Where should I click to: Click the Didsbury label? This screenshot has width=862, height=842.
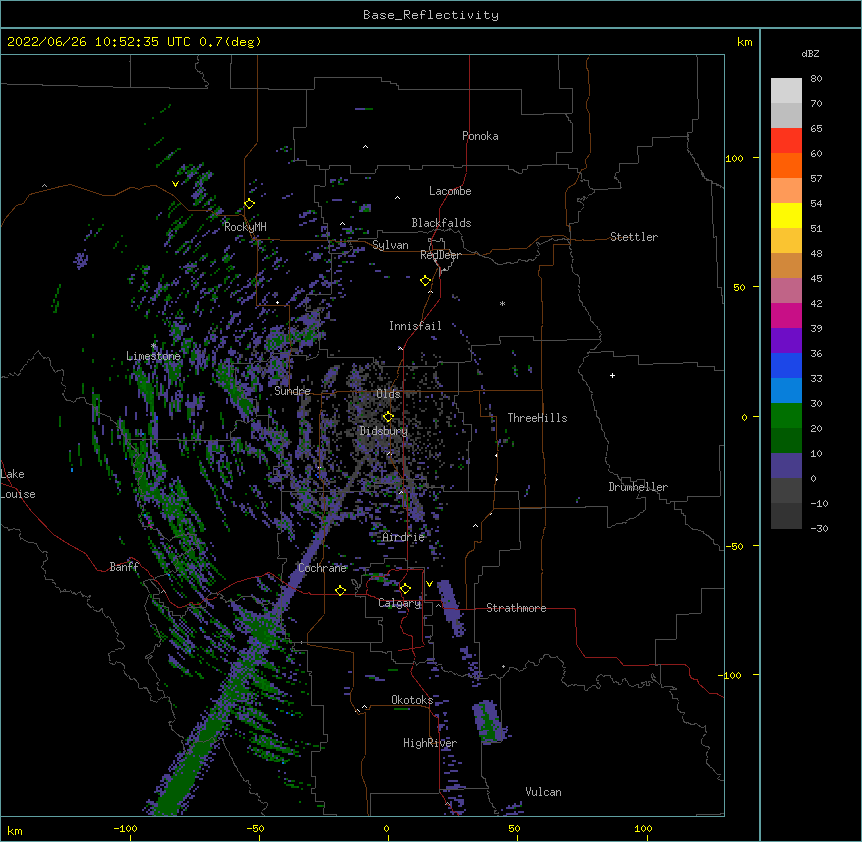[x=384, y=431]
